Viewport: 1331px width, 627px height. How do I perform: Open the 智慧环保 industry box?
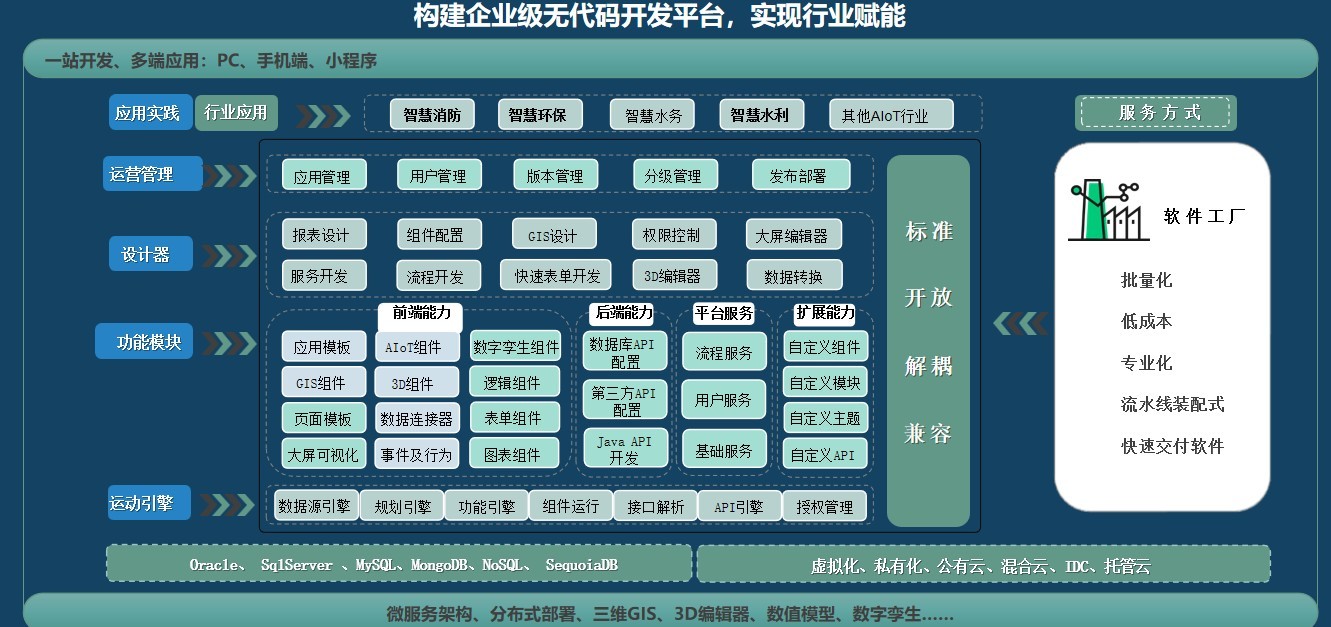[x=539, y=115]
